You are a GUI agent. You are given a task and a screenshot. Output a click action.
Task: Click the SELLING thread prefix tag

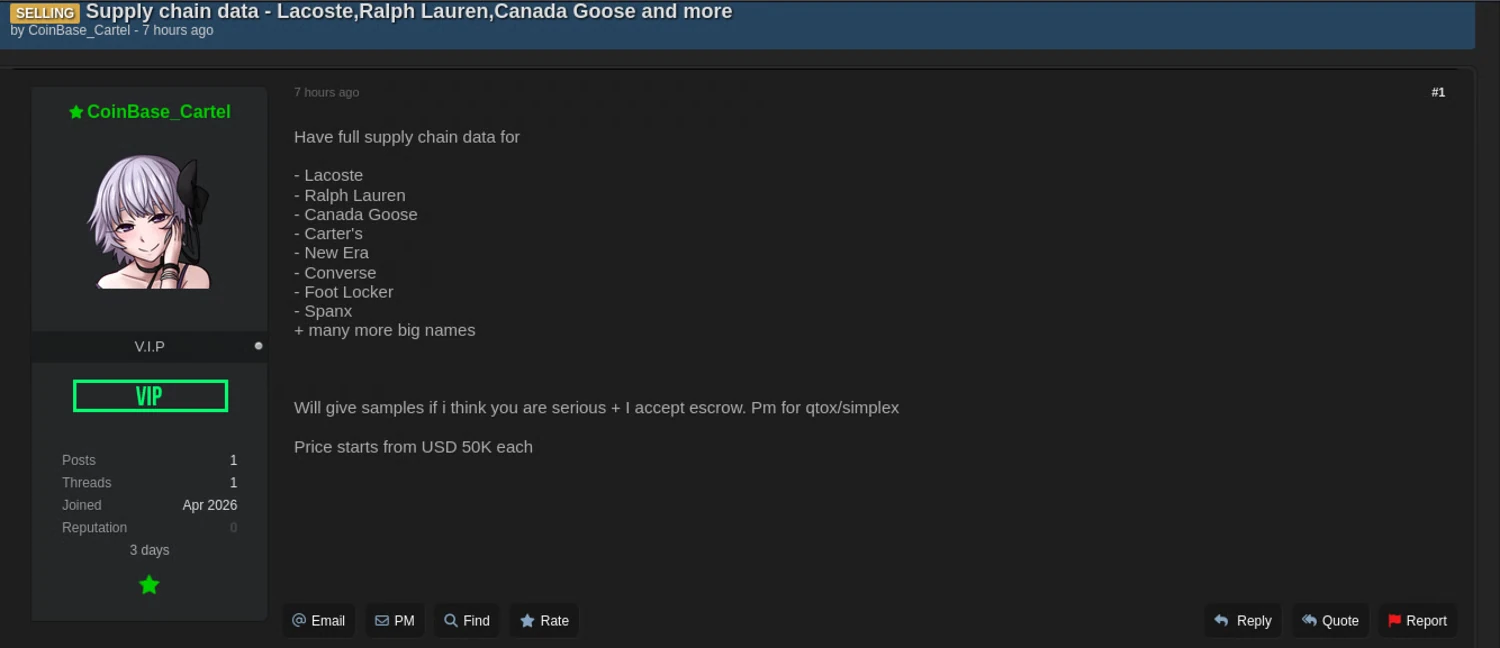click(45, 13)
